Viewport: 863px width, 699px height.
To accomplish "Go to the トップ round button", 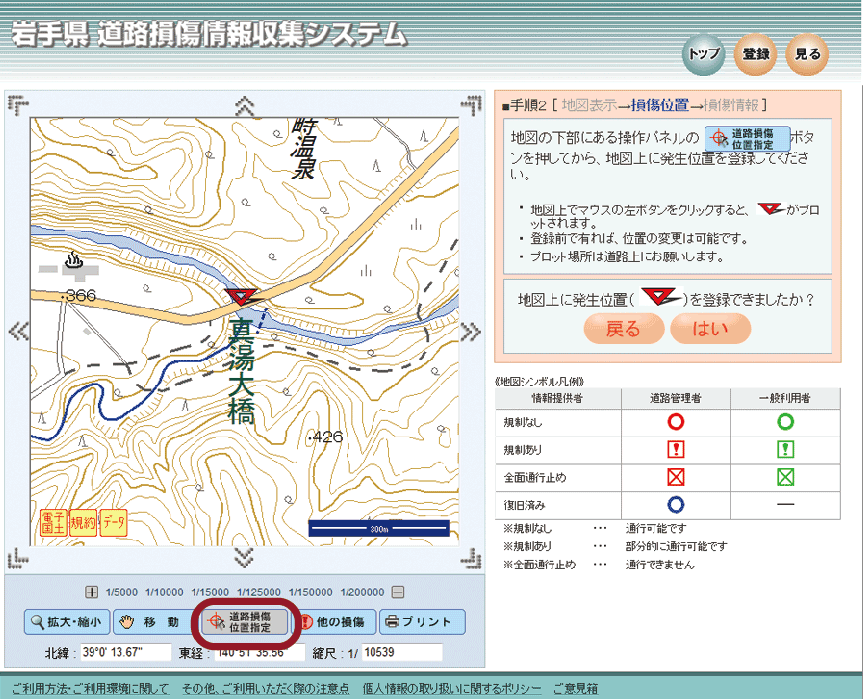I will click(x=704, y=54).
